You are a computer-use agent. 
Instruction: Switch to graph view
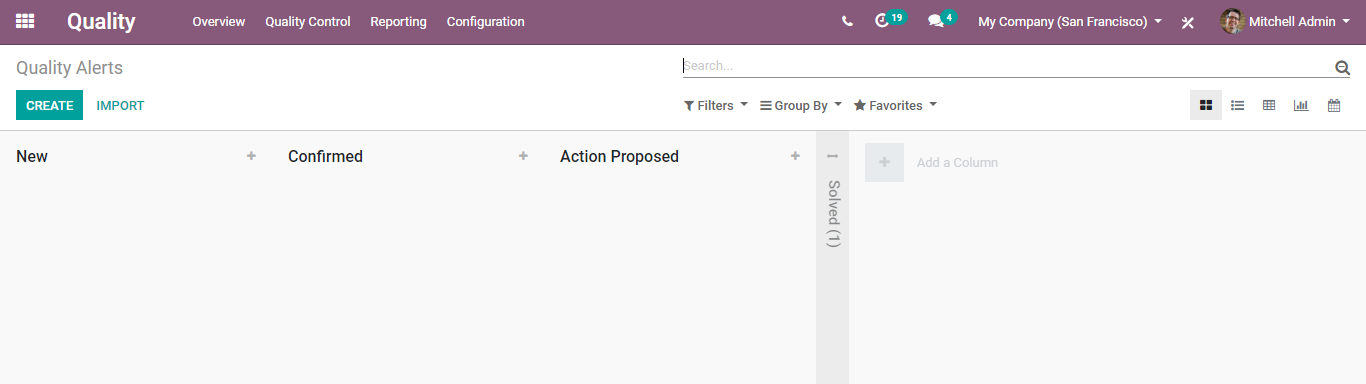click(x=1301, y=105)
